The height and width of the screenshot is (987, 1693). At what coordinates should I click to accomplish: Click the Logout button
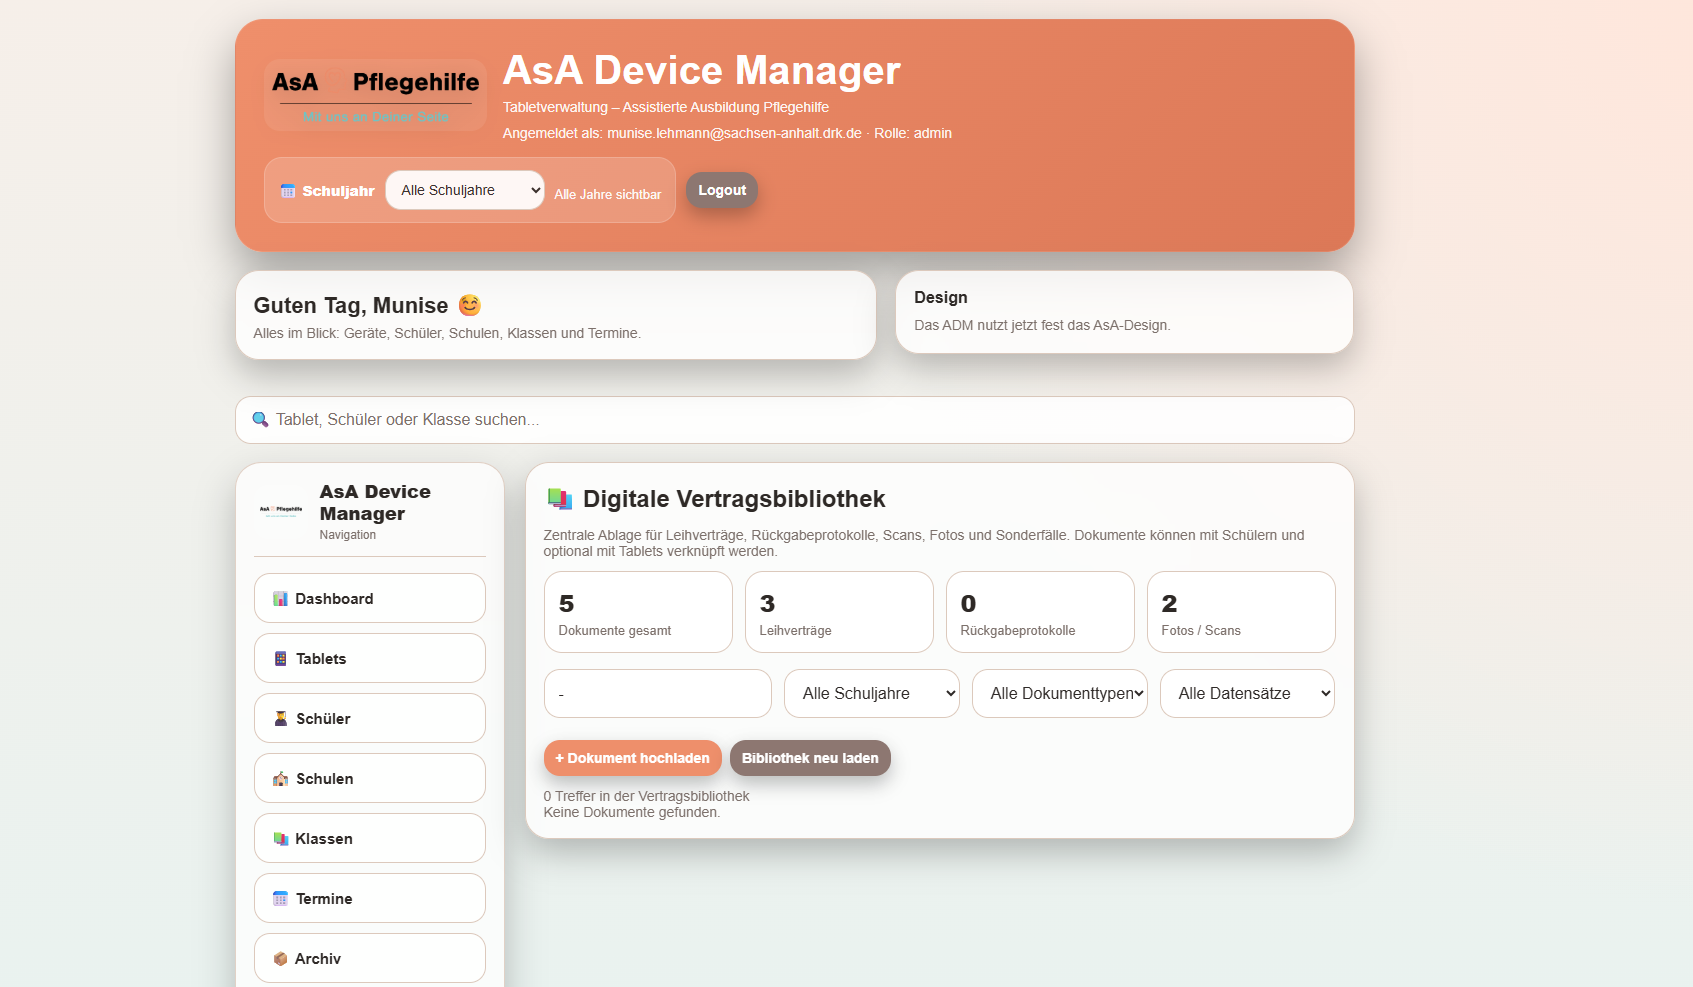click(x=722, y=190)
